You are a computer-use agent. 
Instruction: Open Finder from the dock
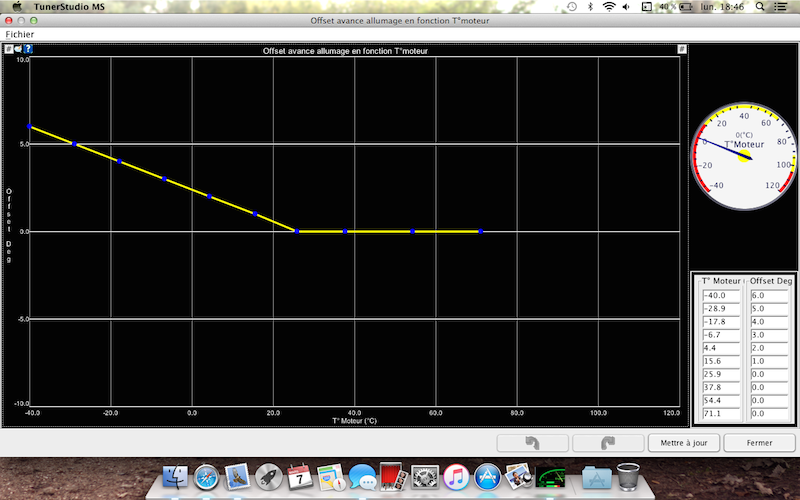click(175, 478)
